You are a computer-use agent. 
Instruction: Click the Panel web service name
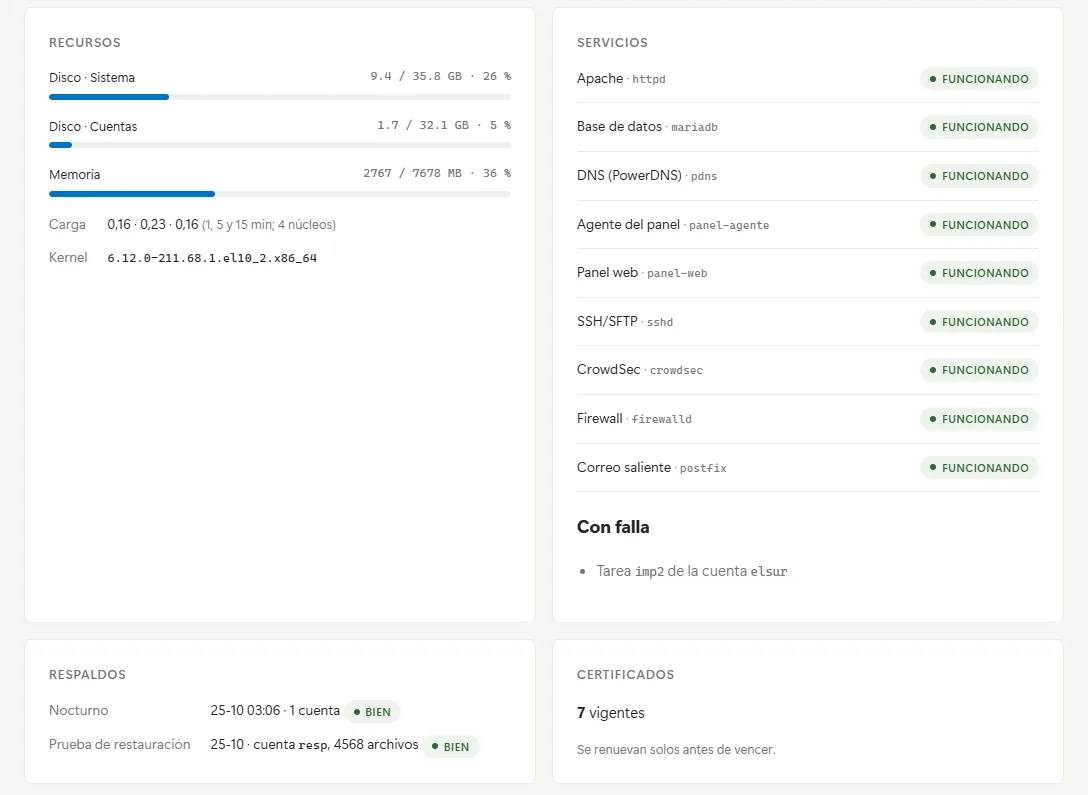(x=607, y=272)
